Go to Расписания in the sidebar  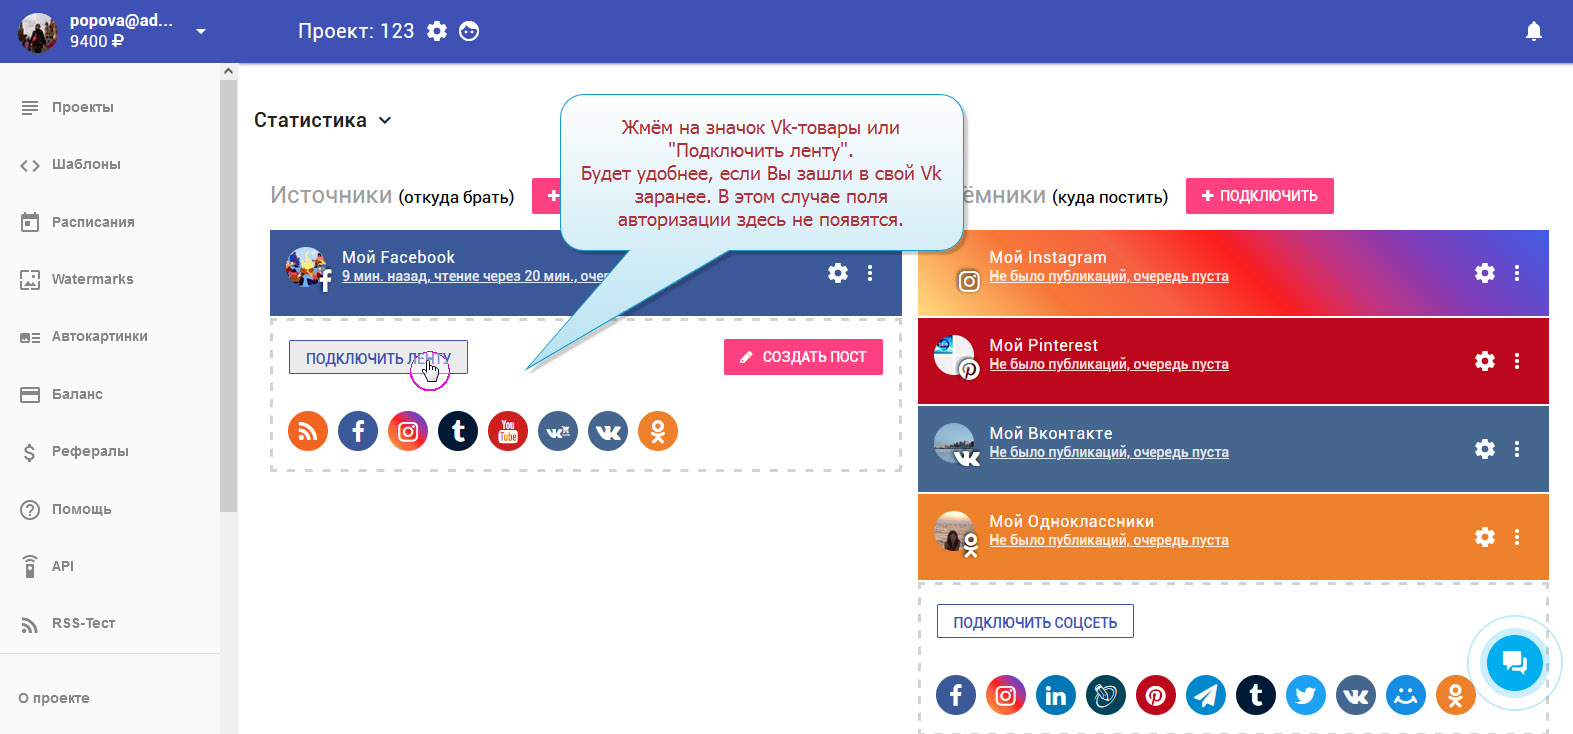92,222
